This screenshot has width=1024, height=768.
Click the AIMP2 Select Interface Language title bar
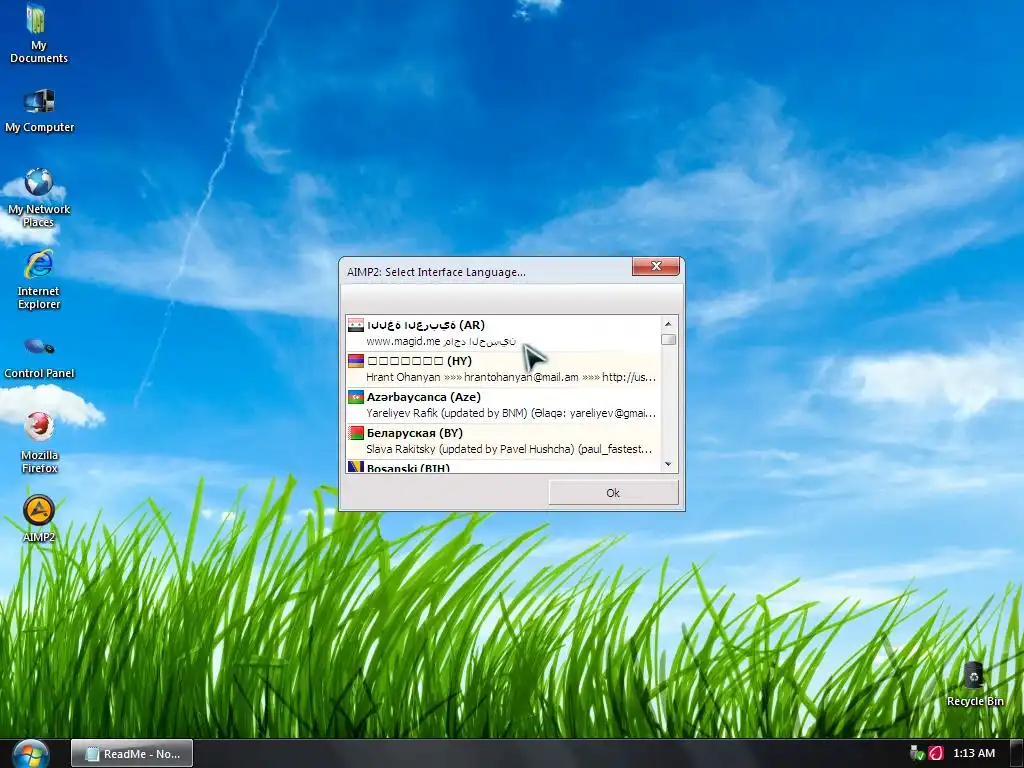(x=487, y=272)
